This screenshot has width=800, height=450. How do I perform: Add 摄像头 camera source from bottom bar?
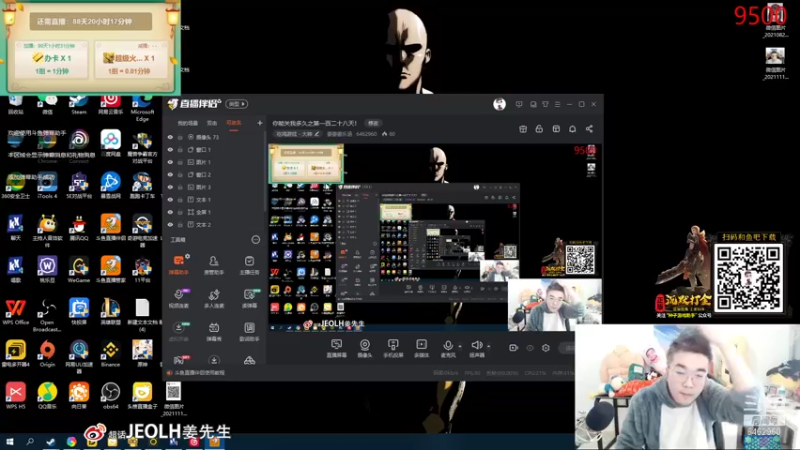(x=365, y=348)
